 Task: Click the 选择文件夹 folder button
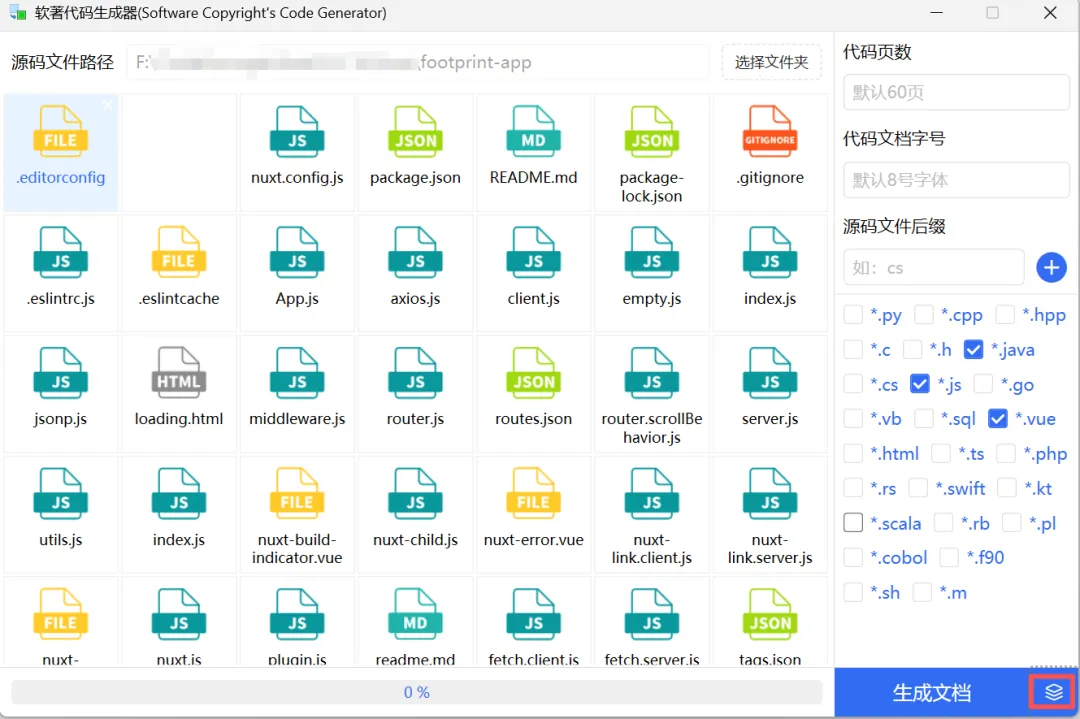click(x=771, y=63)
